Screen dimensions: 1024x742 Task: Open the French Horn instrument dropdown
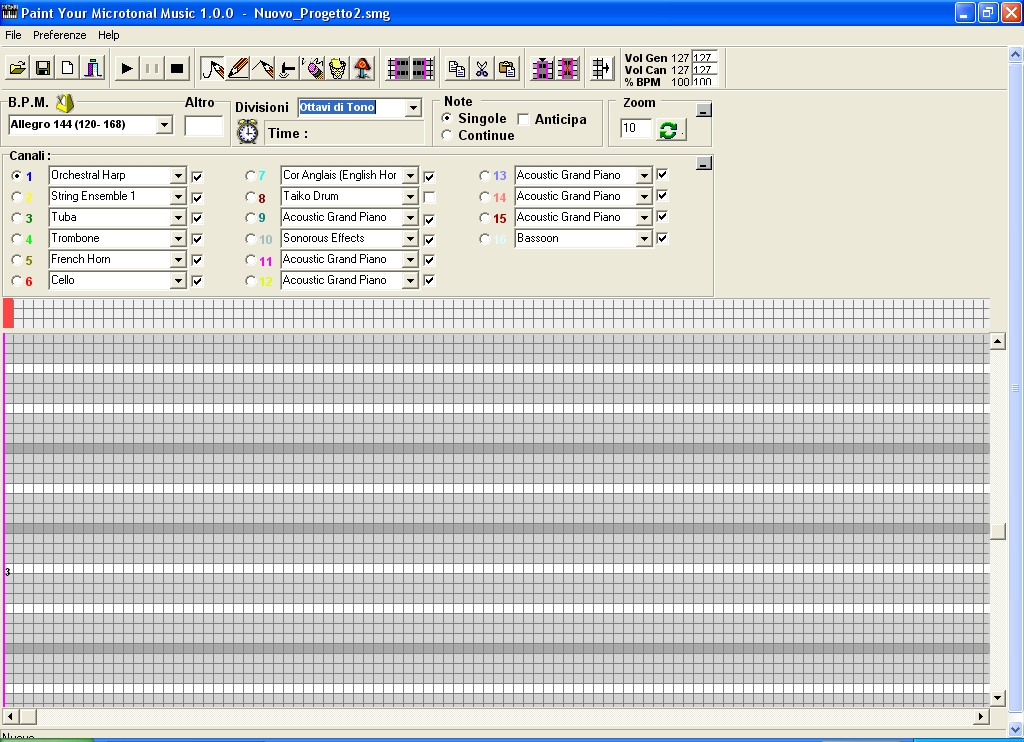pyautogui.click(x=178, y=259)
